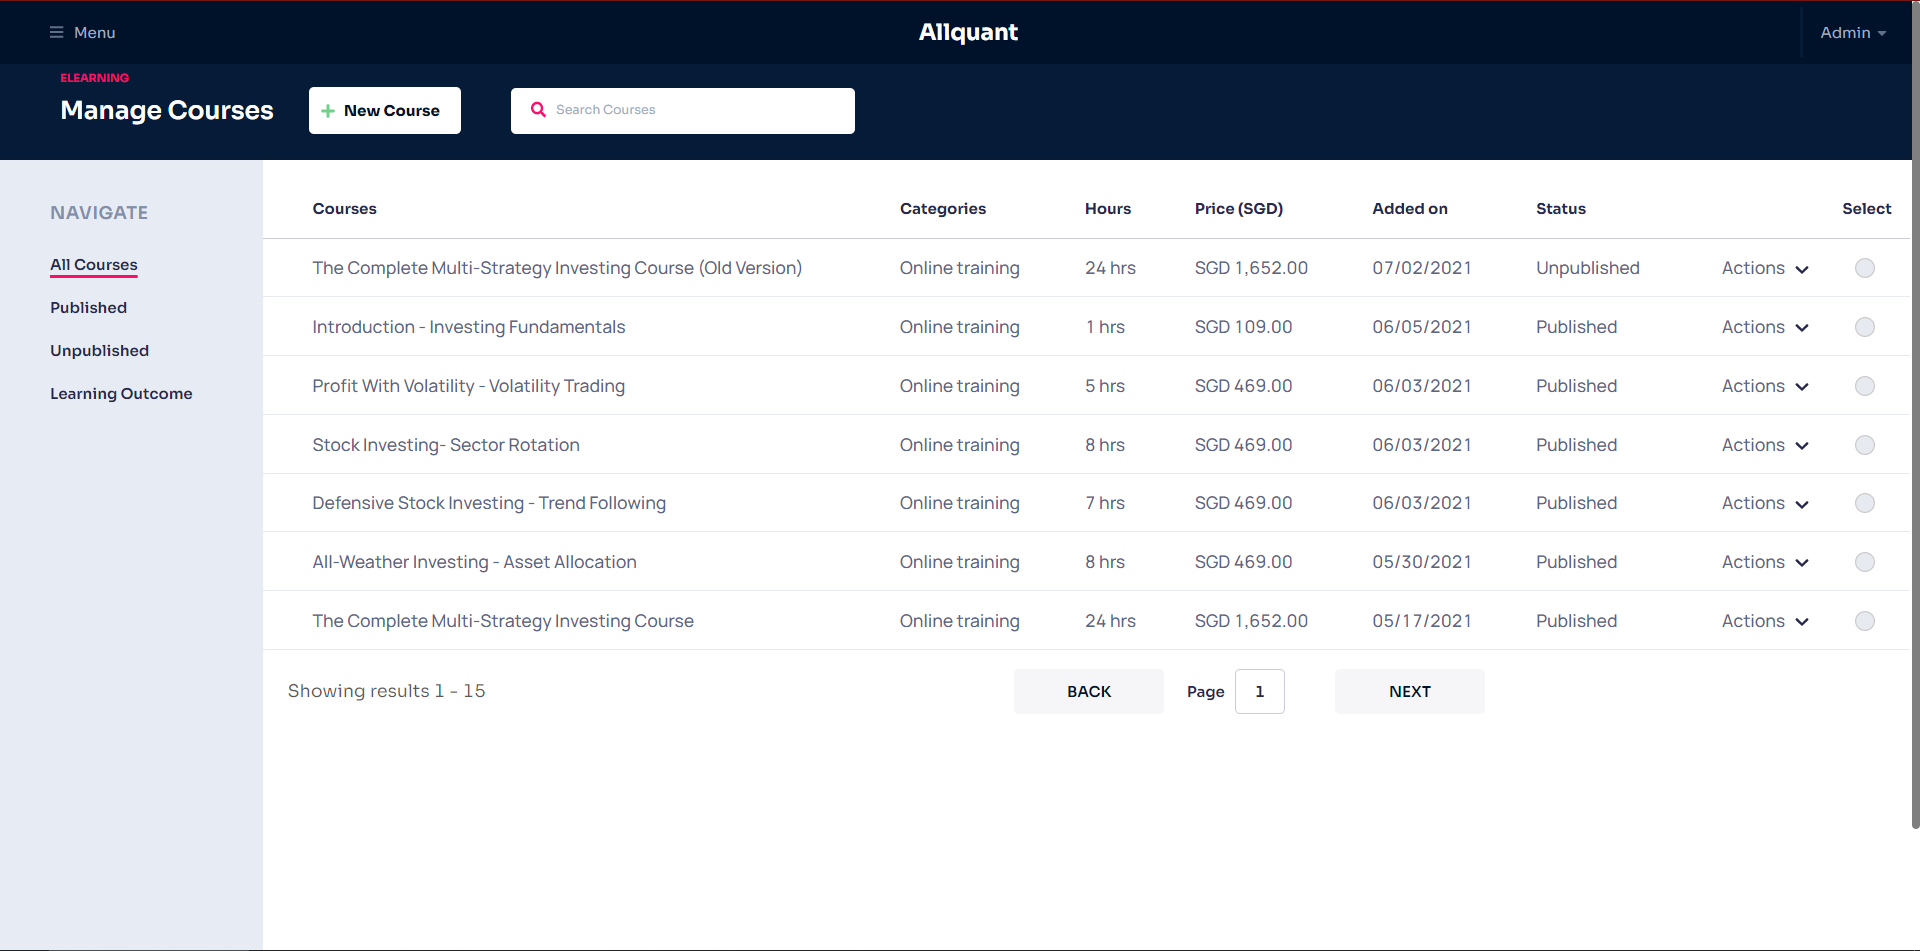Click the New Course button
The width and height of the screenshot is (1920, 951).
click(385, 110)
